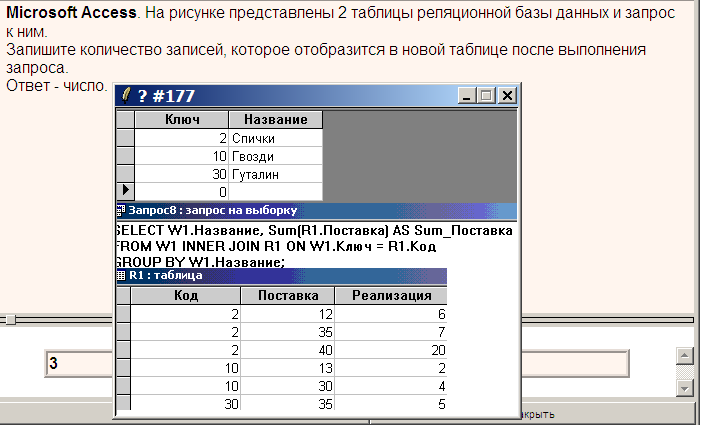Screen dimensions: 706x425
Task: Click the SELECT line of the SQL query
Action: tap(314, 231)
